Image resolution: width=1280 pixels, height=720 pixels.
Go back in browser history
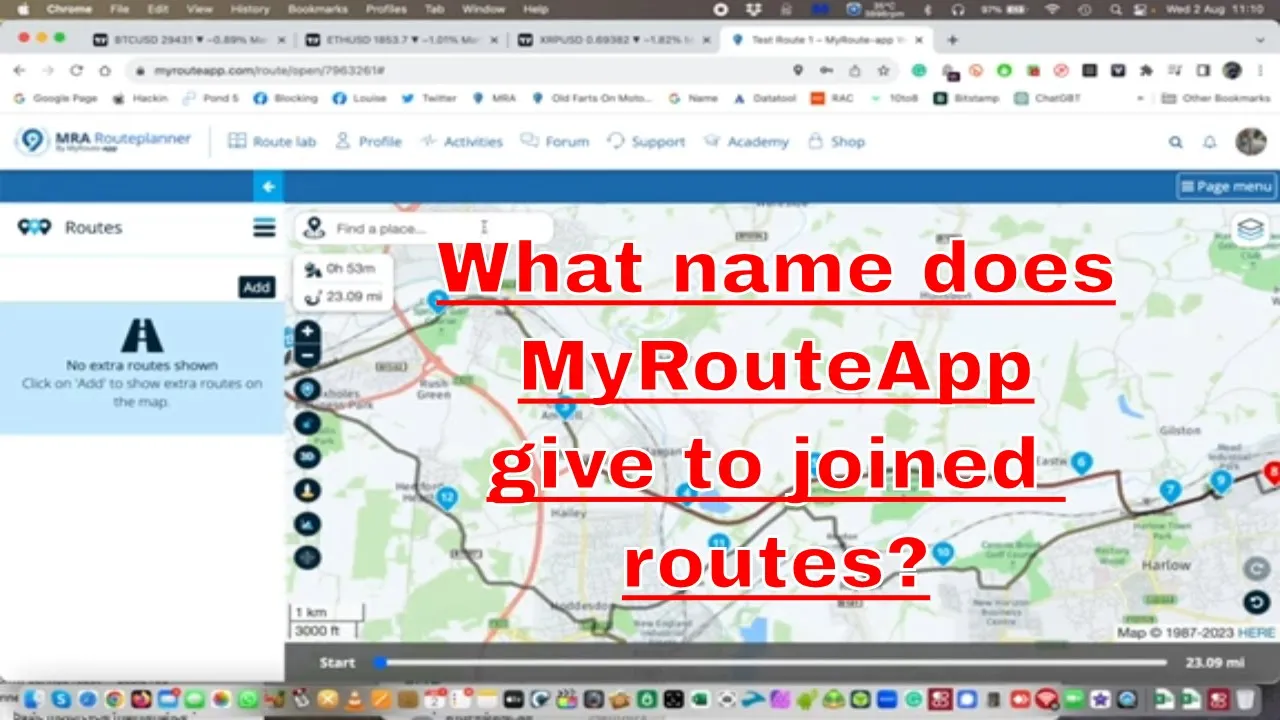click(20, 71)
